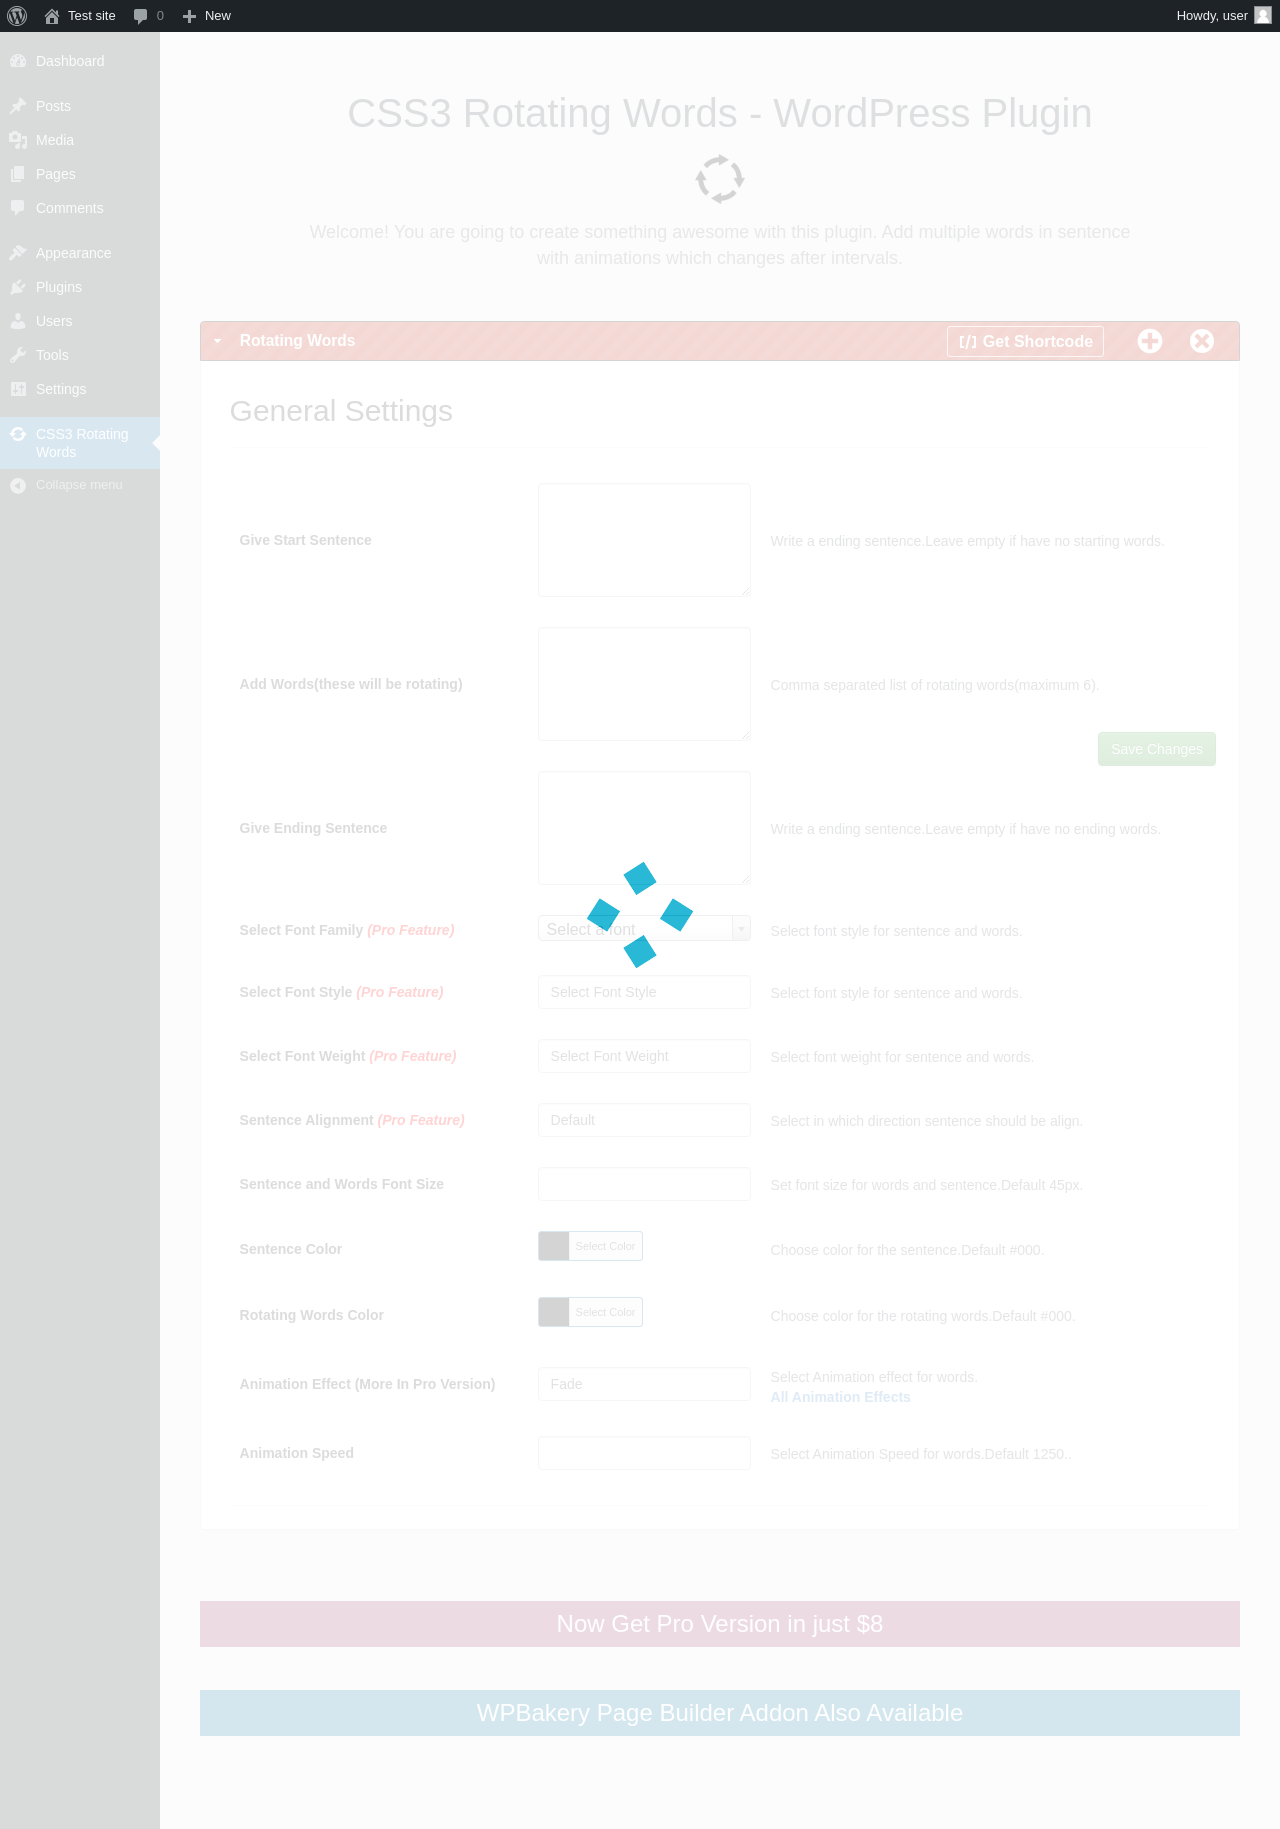Viewport: 1280px width, 1829px height.
Task: Click the Save Changes button
Action: point(1157,749)
